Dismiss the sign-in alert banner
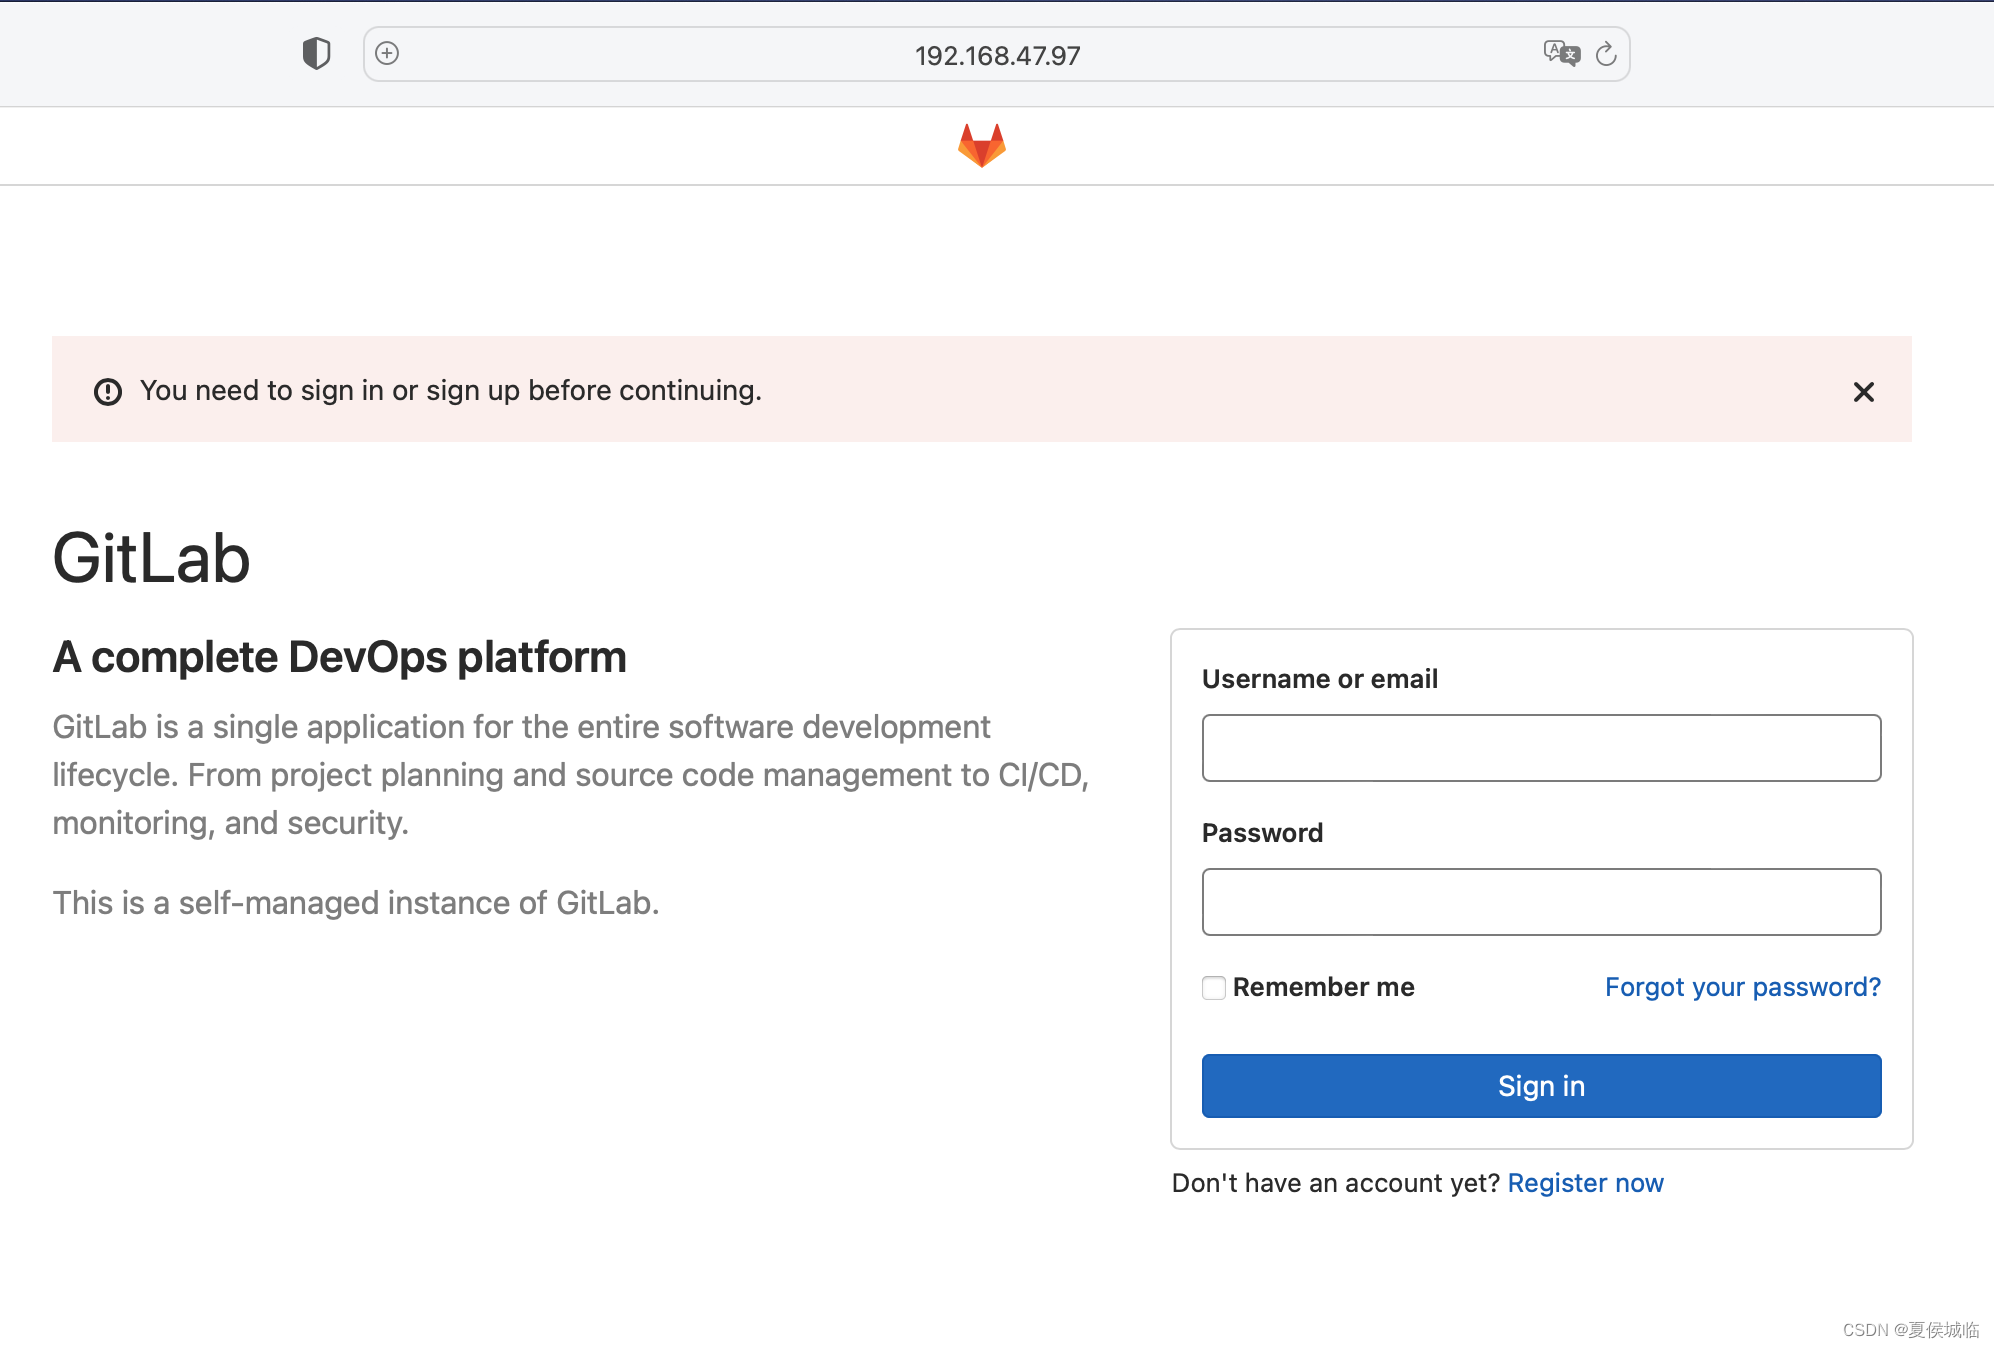The image size is (1994, 1348). [1863, 391]
